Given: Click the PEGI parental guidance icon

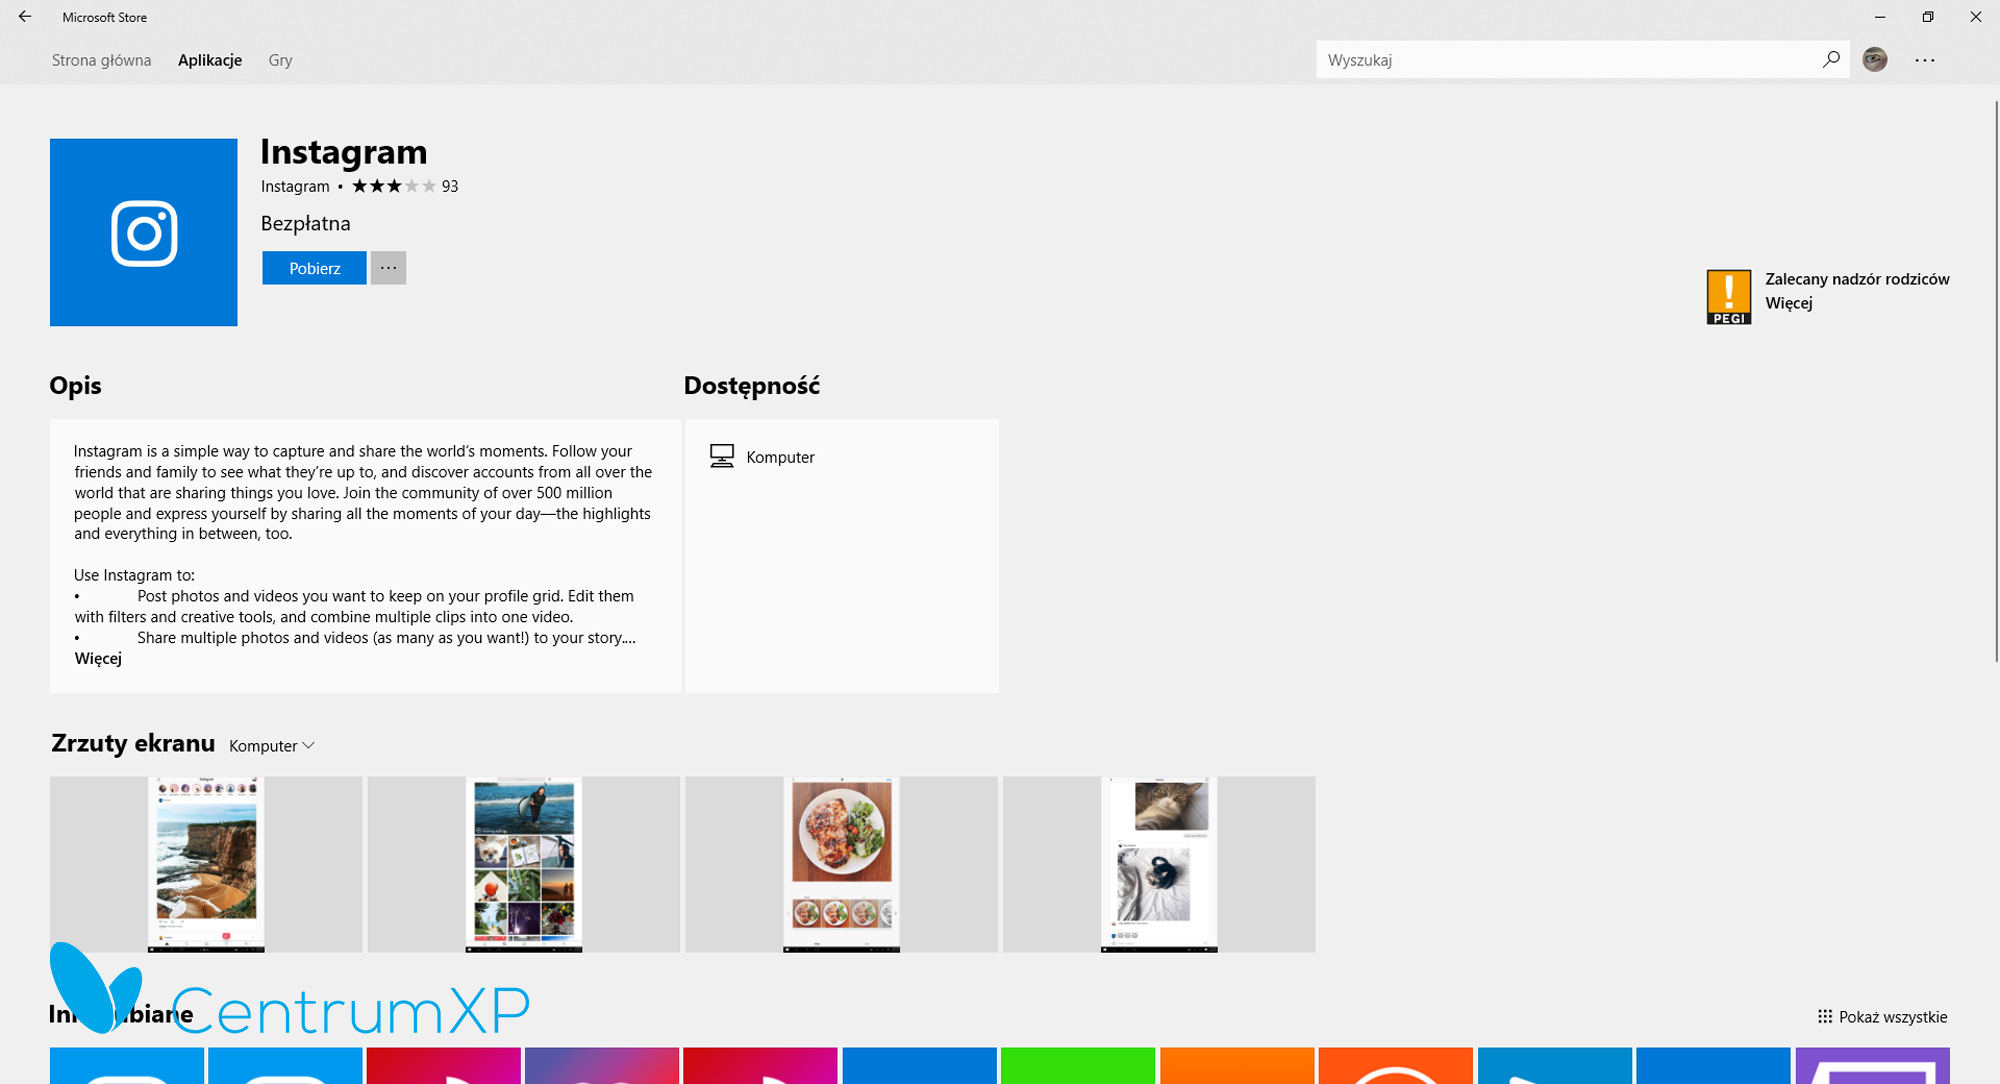Looking at the screenshot, I should click(1729, 297).
